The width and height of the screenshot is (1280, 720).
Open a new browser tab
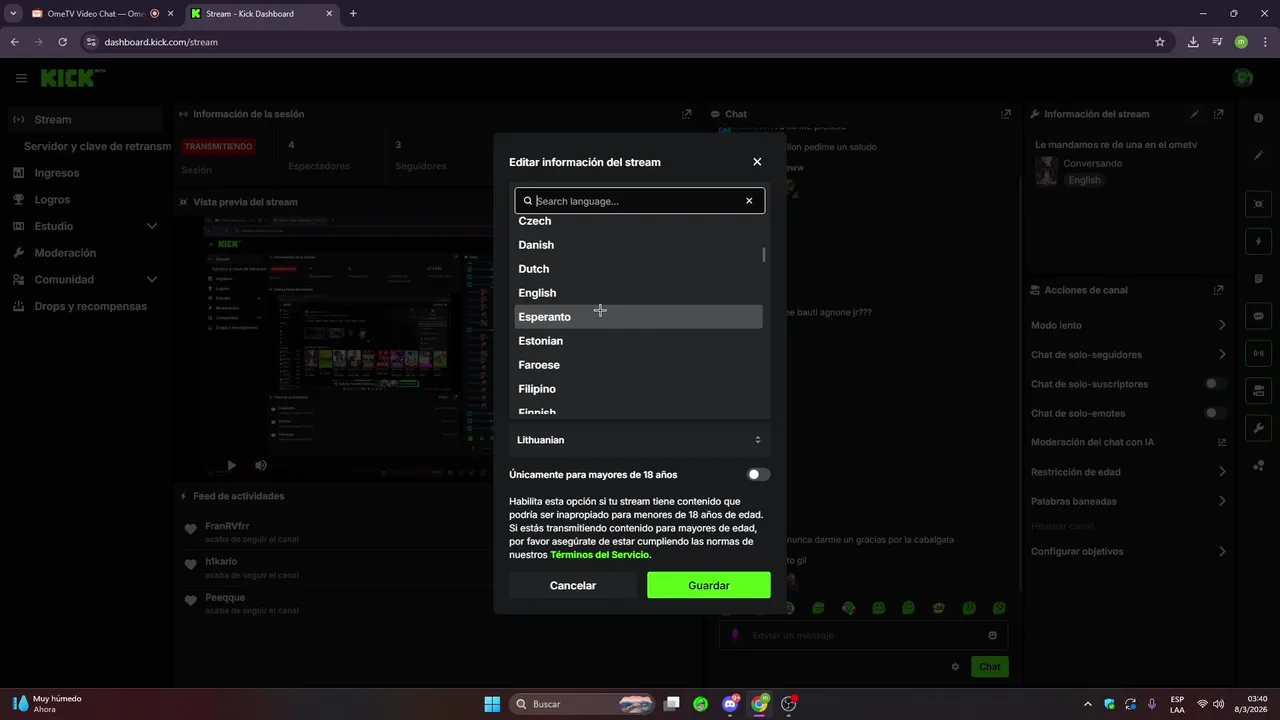click(x=353, y=14)
